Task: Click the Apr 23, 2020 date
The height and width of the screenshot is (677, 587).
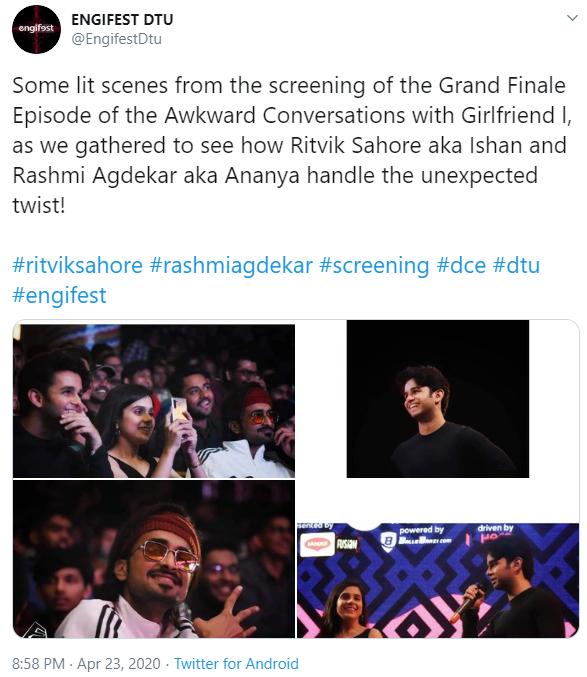Action: (119, 664)
